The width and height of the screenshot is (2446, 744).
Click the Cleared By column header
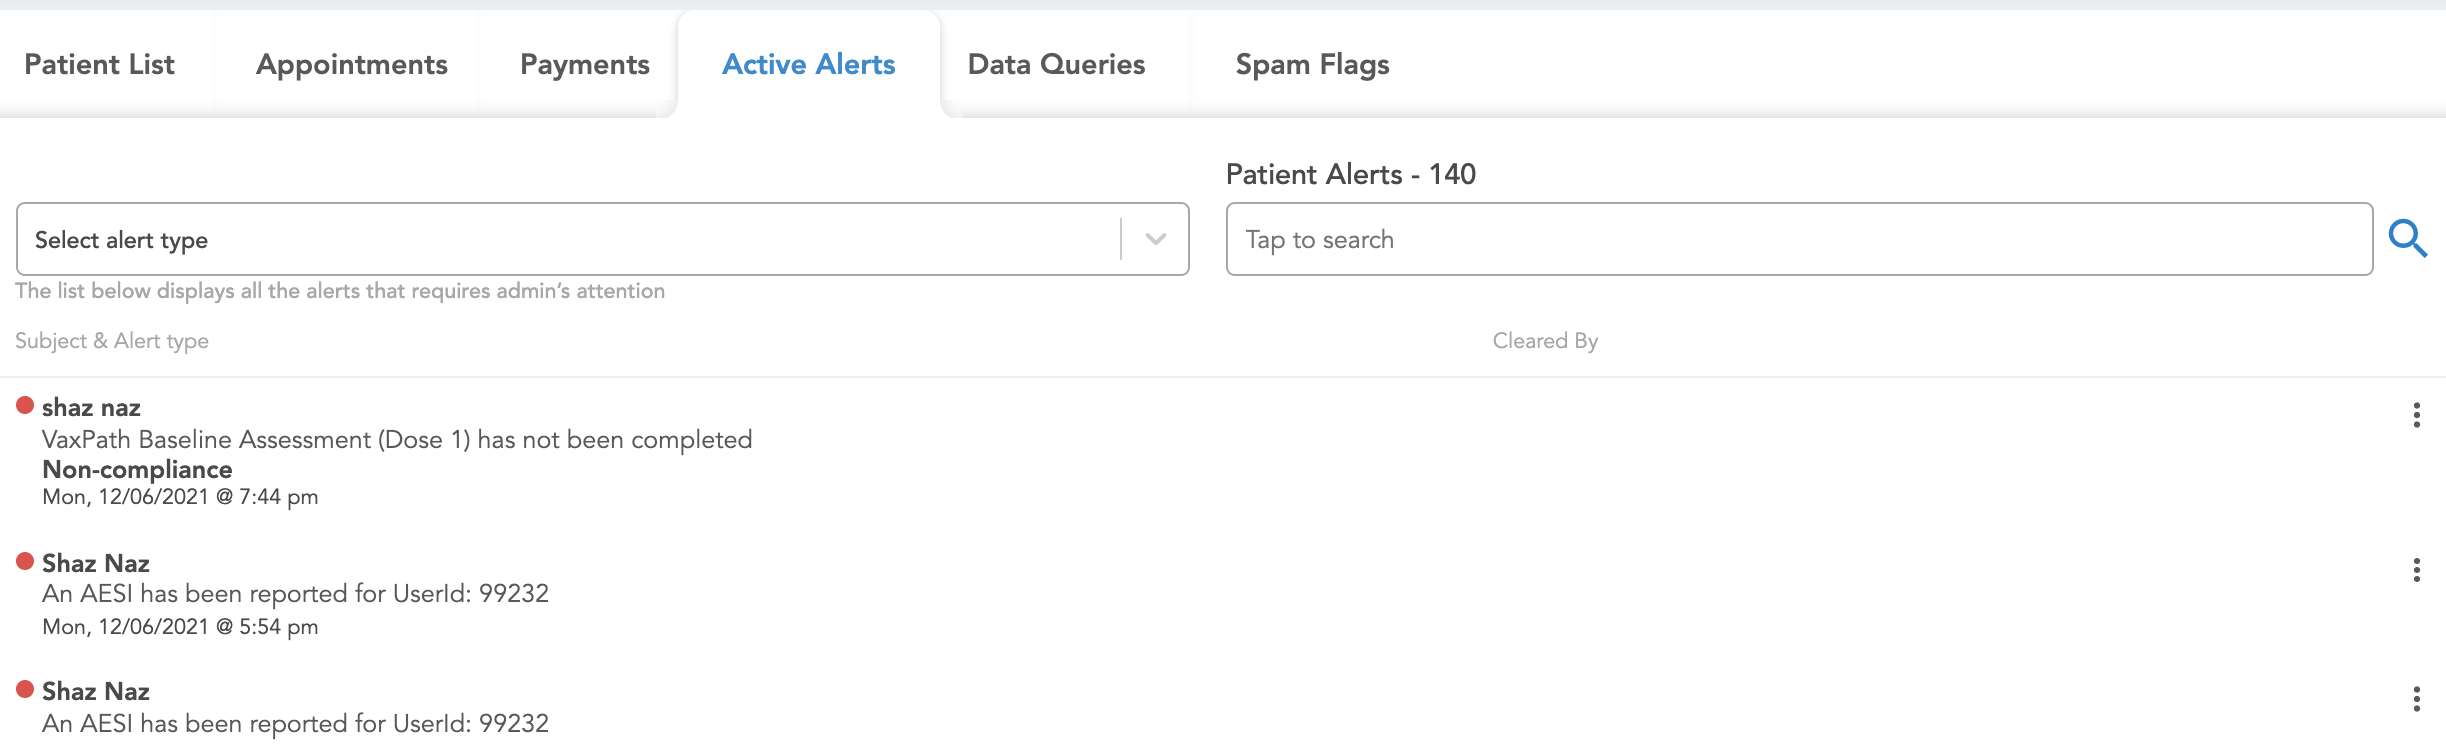[x=1545, y=341]
